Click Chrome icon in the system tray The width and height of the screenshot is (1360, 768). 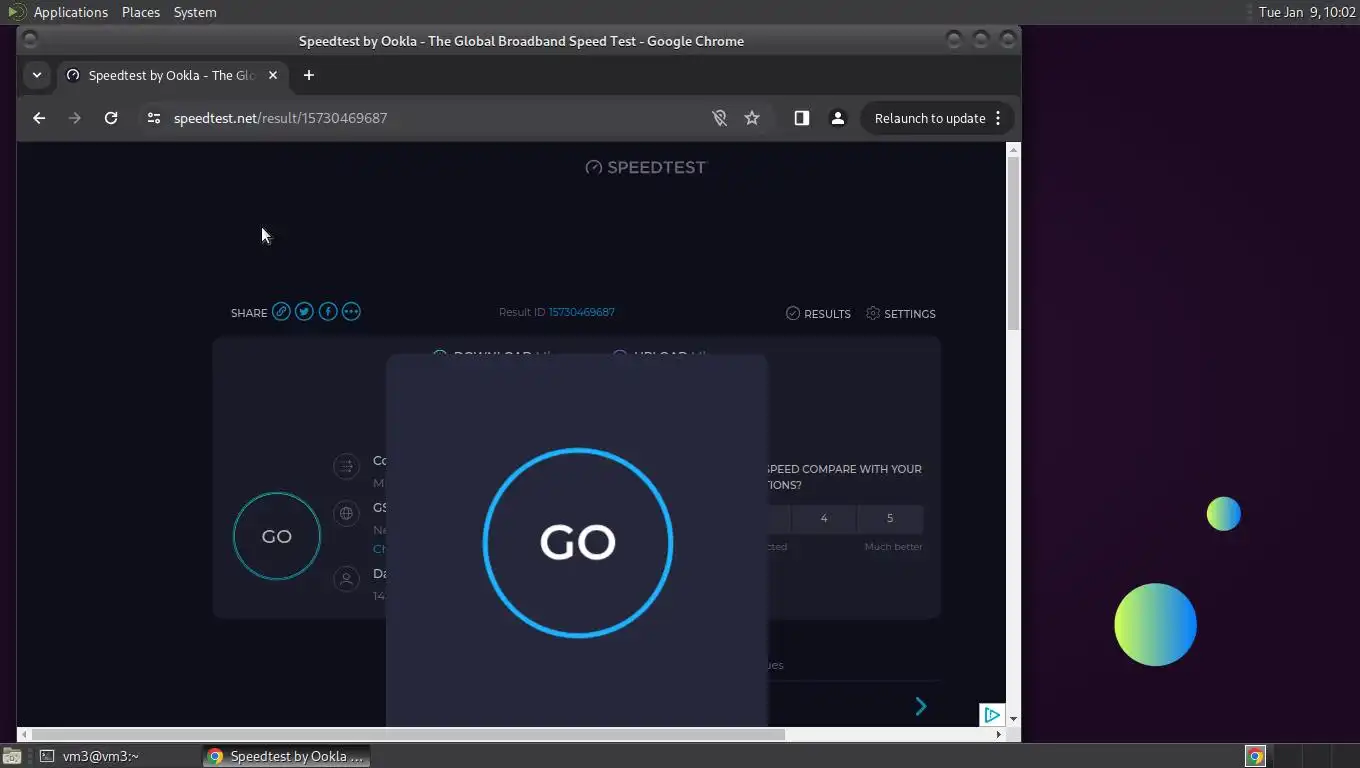pos(1255,756)
